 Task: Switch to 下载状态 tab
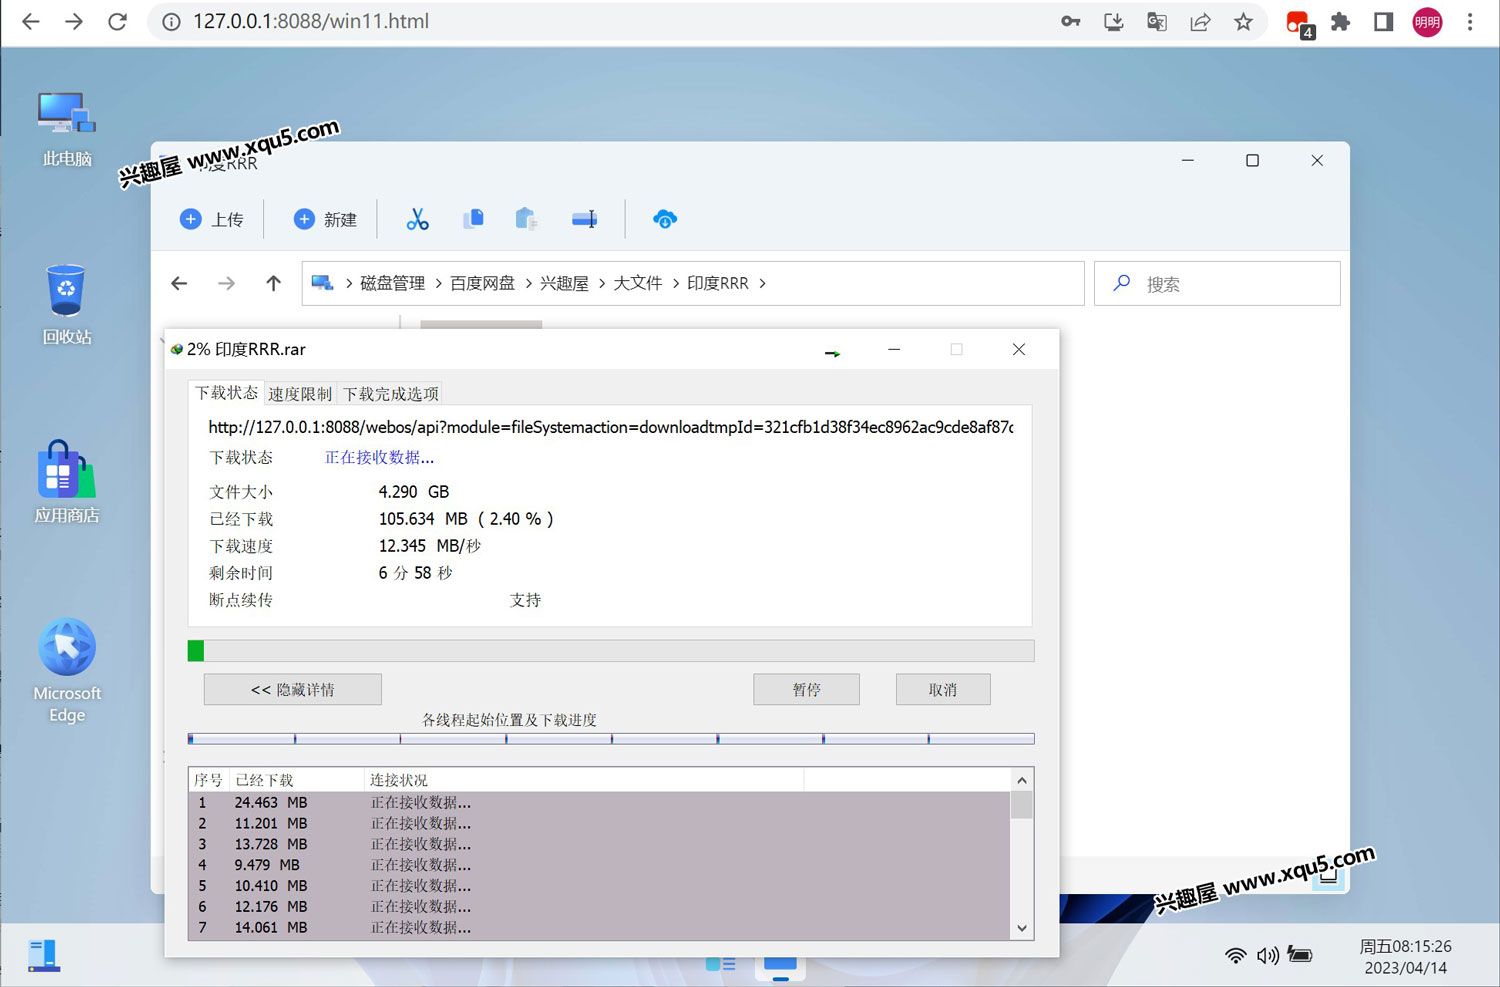226,392
